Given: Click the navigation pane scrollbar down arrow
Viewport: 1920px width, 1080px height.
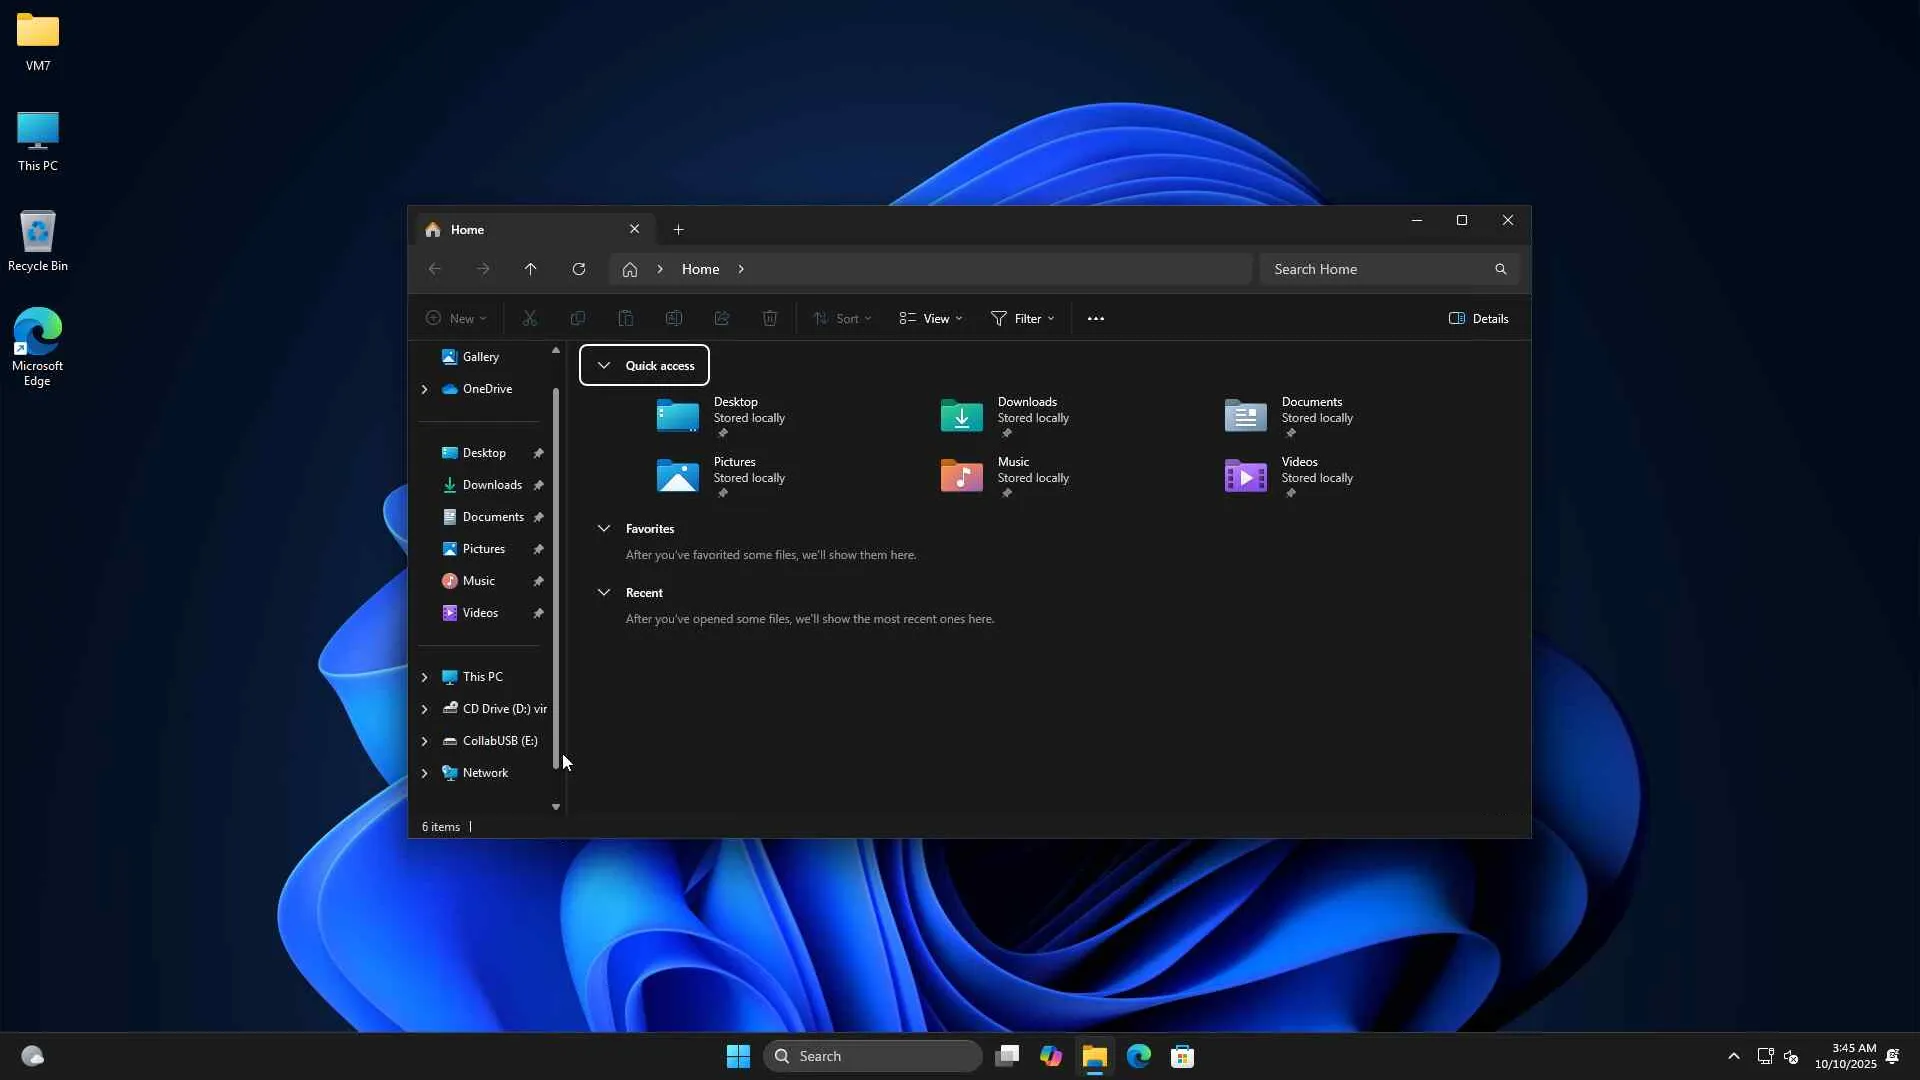Looking at the screenshot, I should click(x=556, y=806).
